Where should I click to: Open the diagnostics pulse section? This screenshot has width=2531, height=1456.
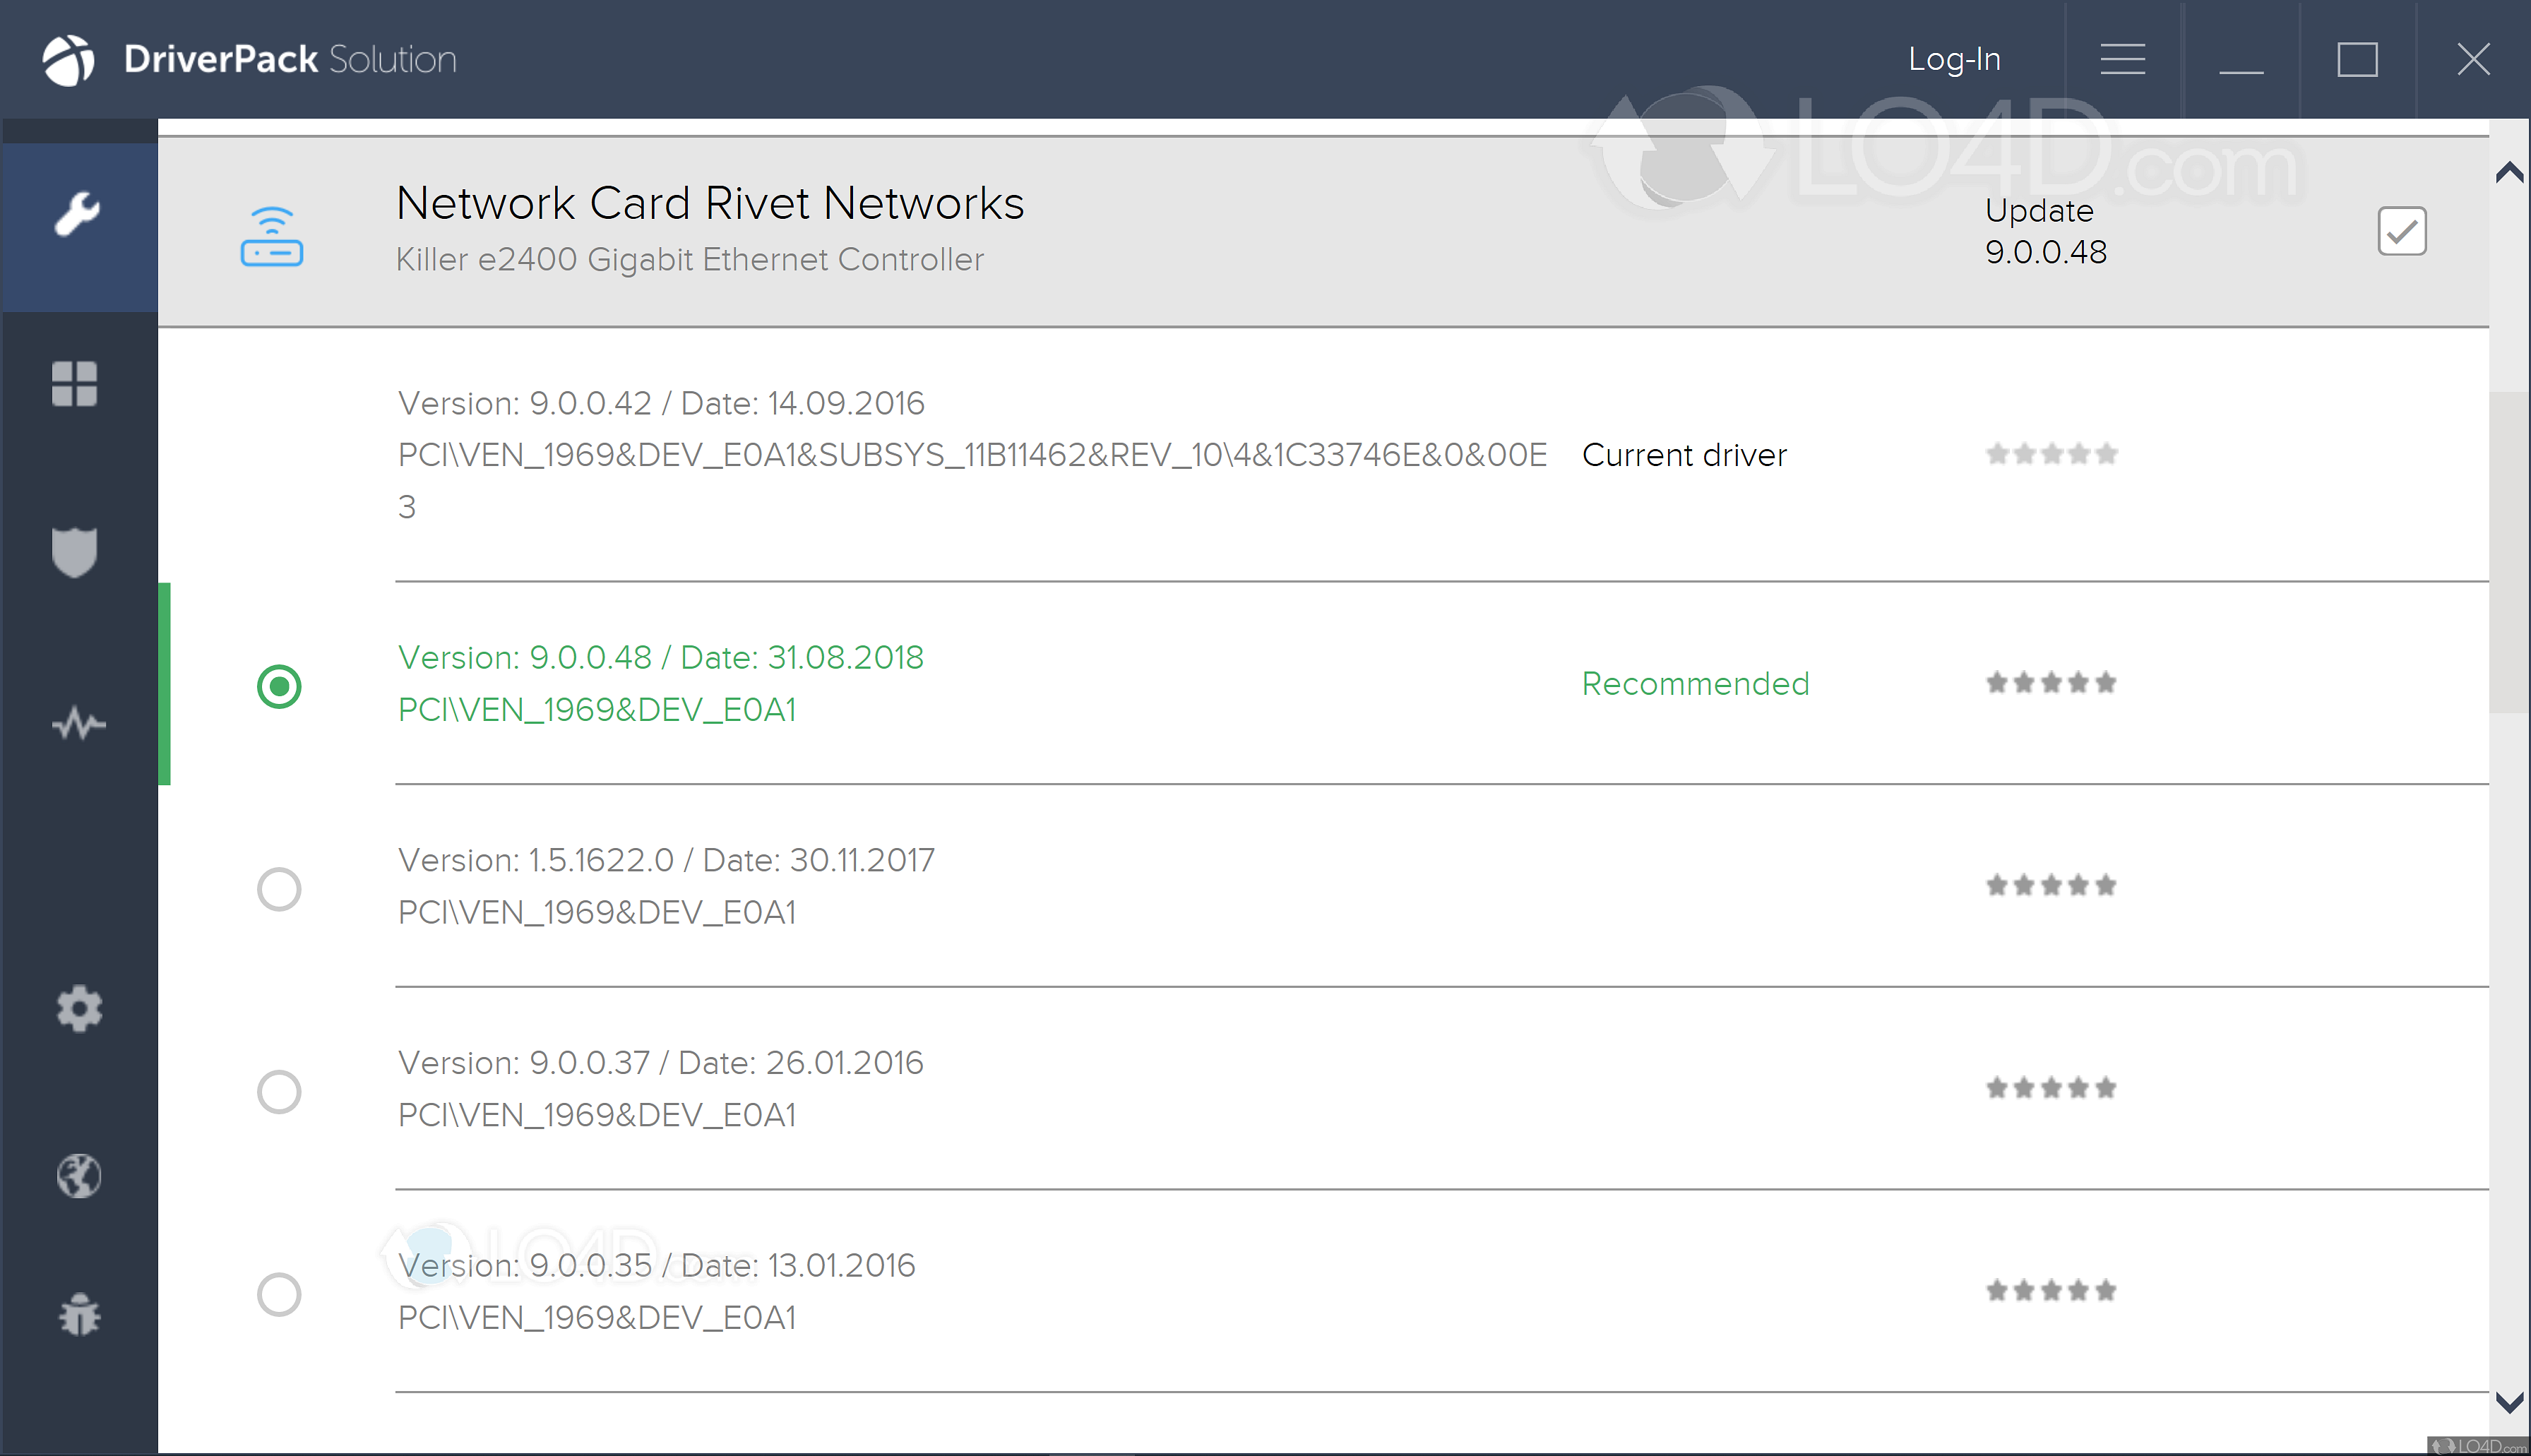tap(78, 723)
